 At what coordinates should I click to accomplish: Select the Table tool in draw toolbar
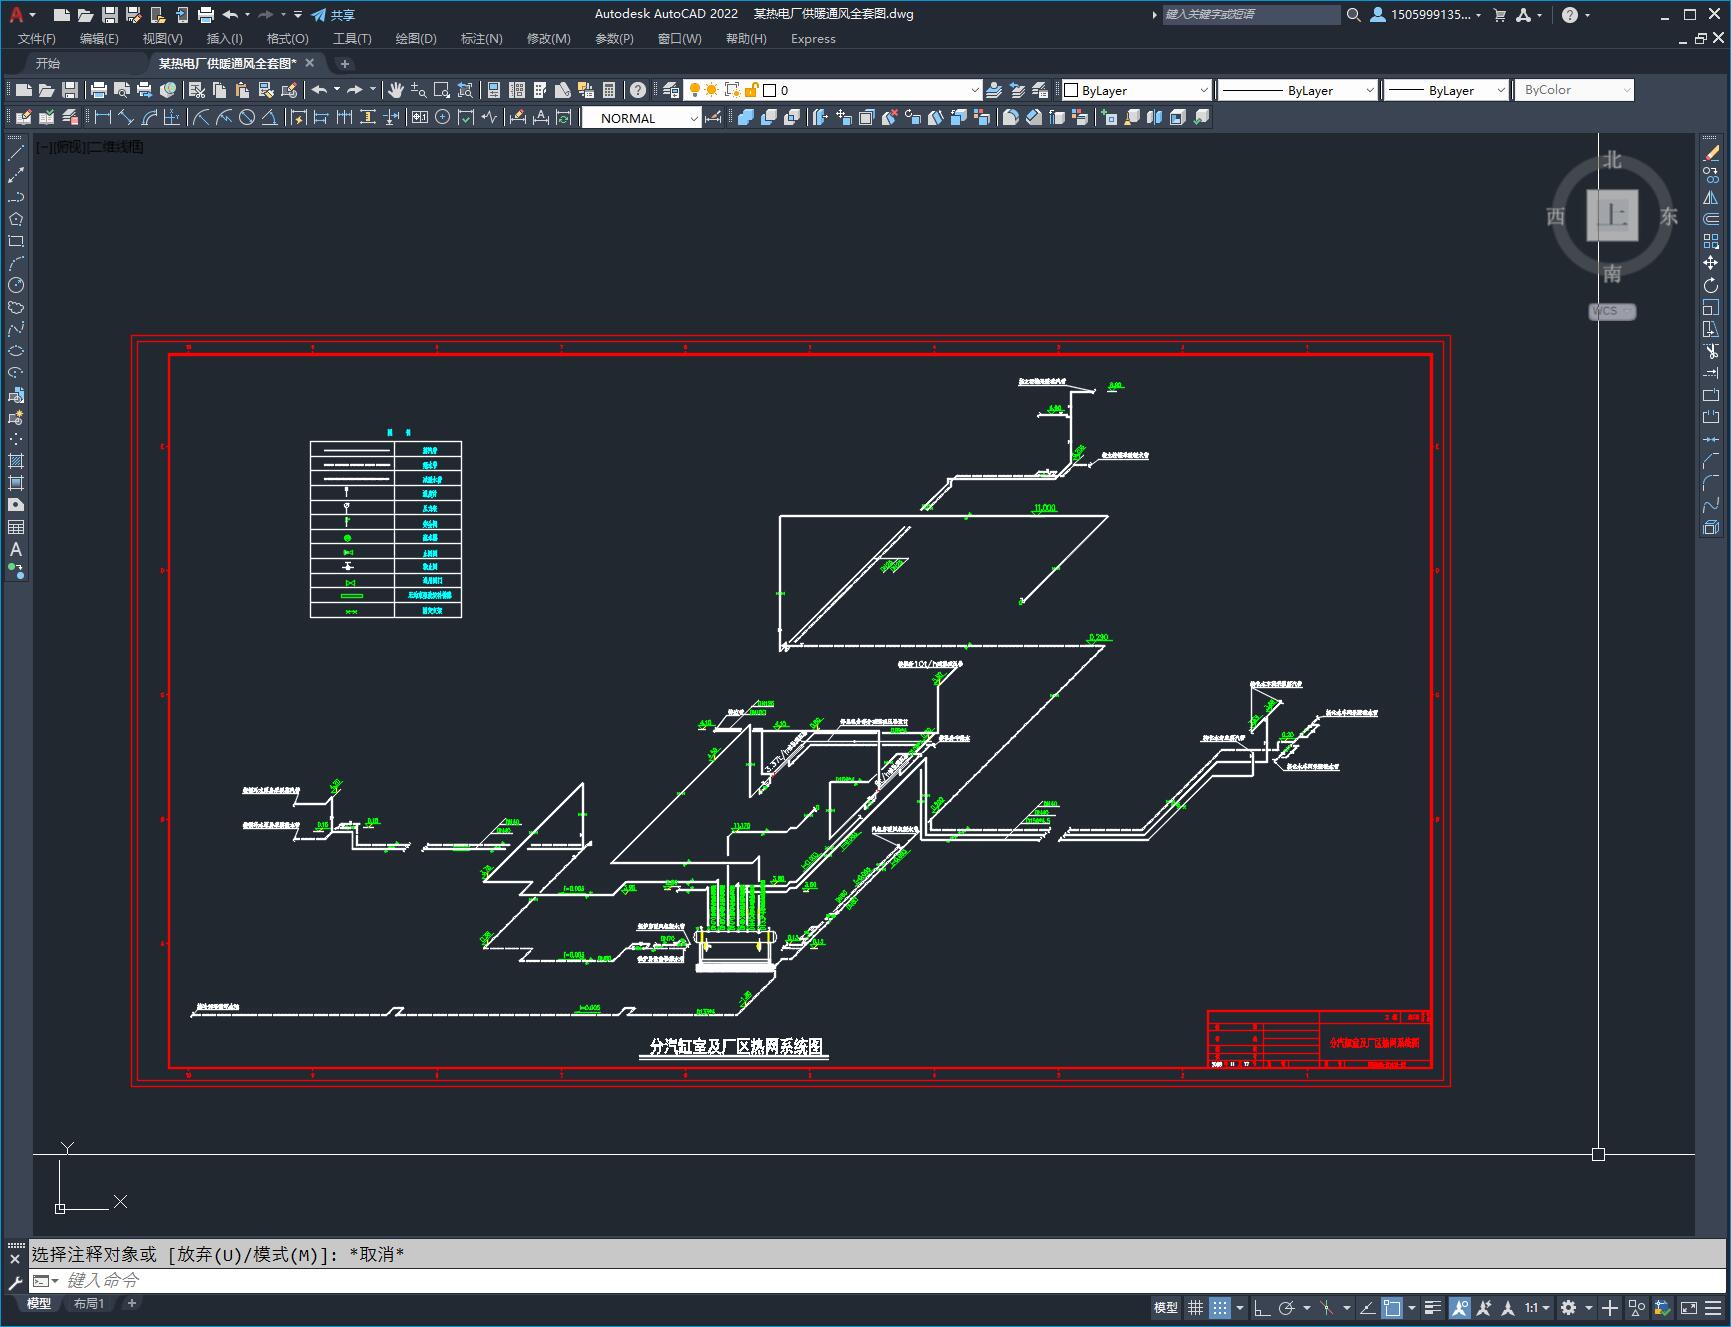click(16, 527)
